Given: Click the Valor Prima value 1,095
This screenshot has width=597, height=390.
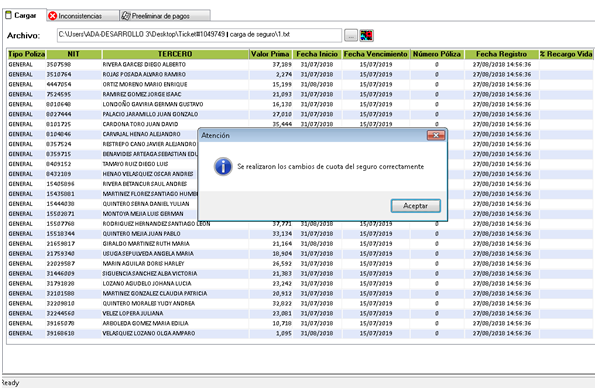Looking at the screenshot, I should (284, 333).
